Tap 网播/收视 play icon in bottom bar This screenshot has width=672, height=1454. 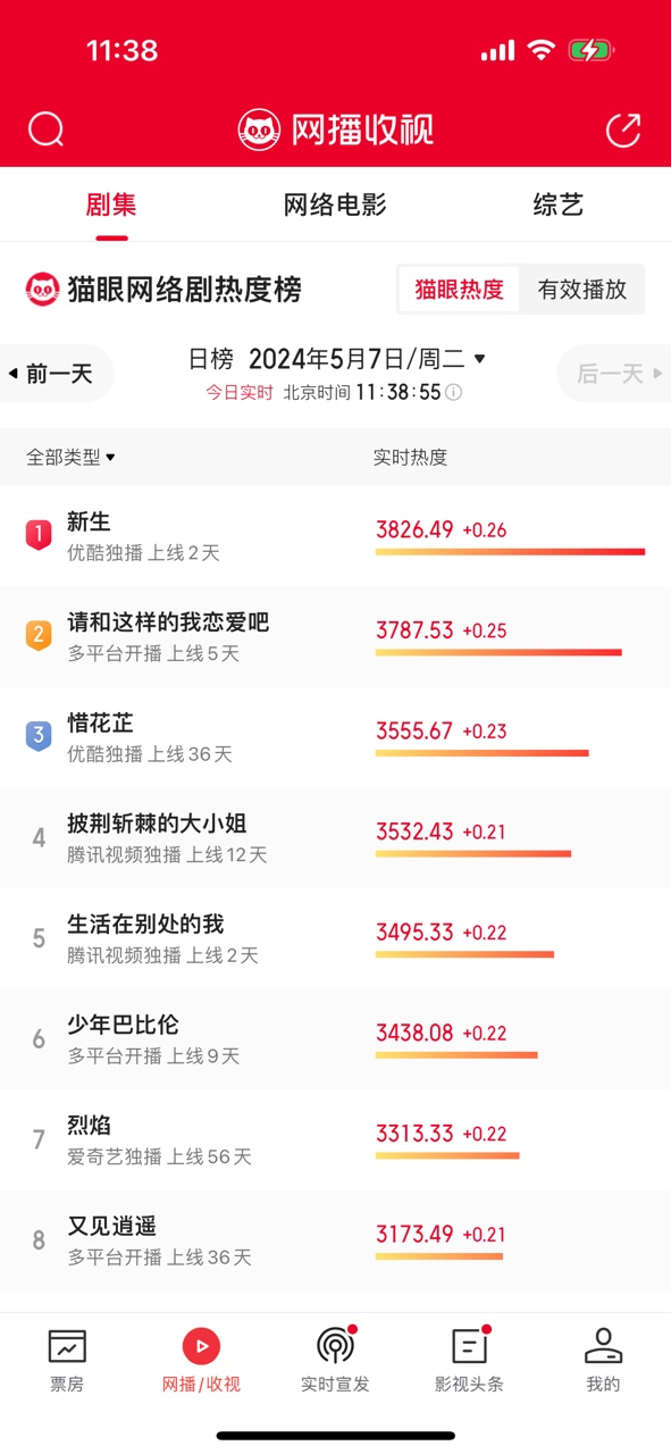[x=201, y=1347]
